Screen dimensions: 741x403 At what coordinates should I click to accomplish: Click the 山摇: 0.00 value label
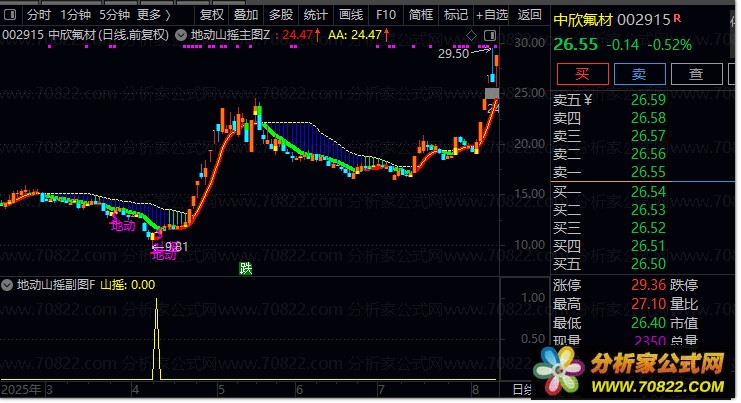pos(128,285)
